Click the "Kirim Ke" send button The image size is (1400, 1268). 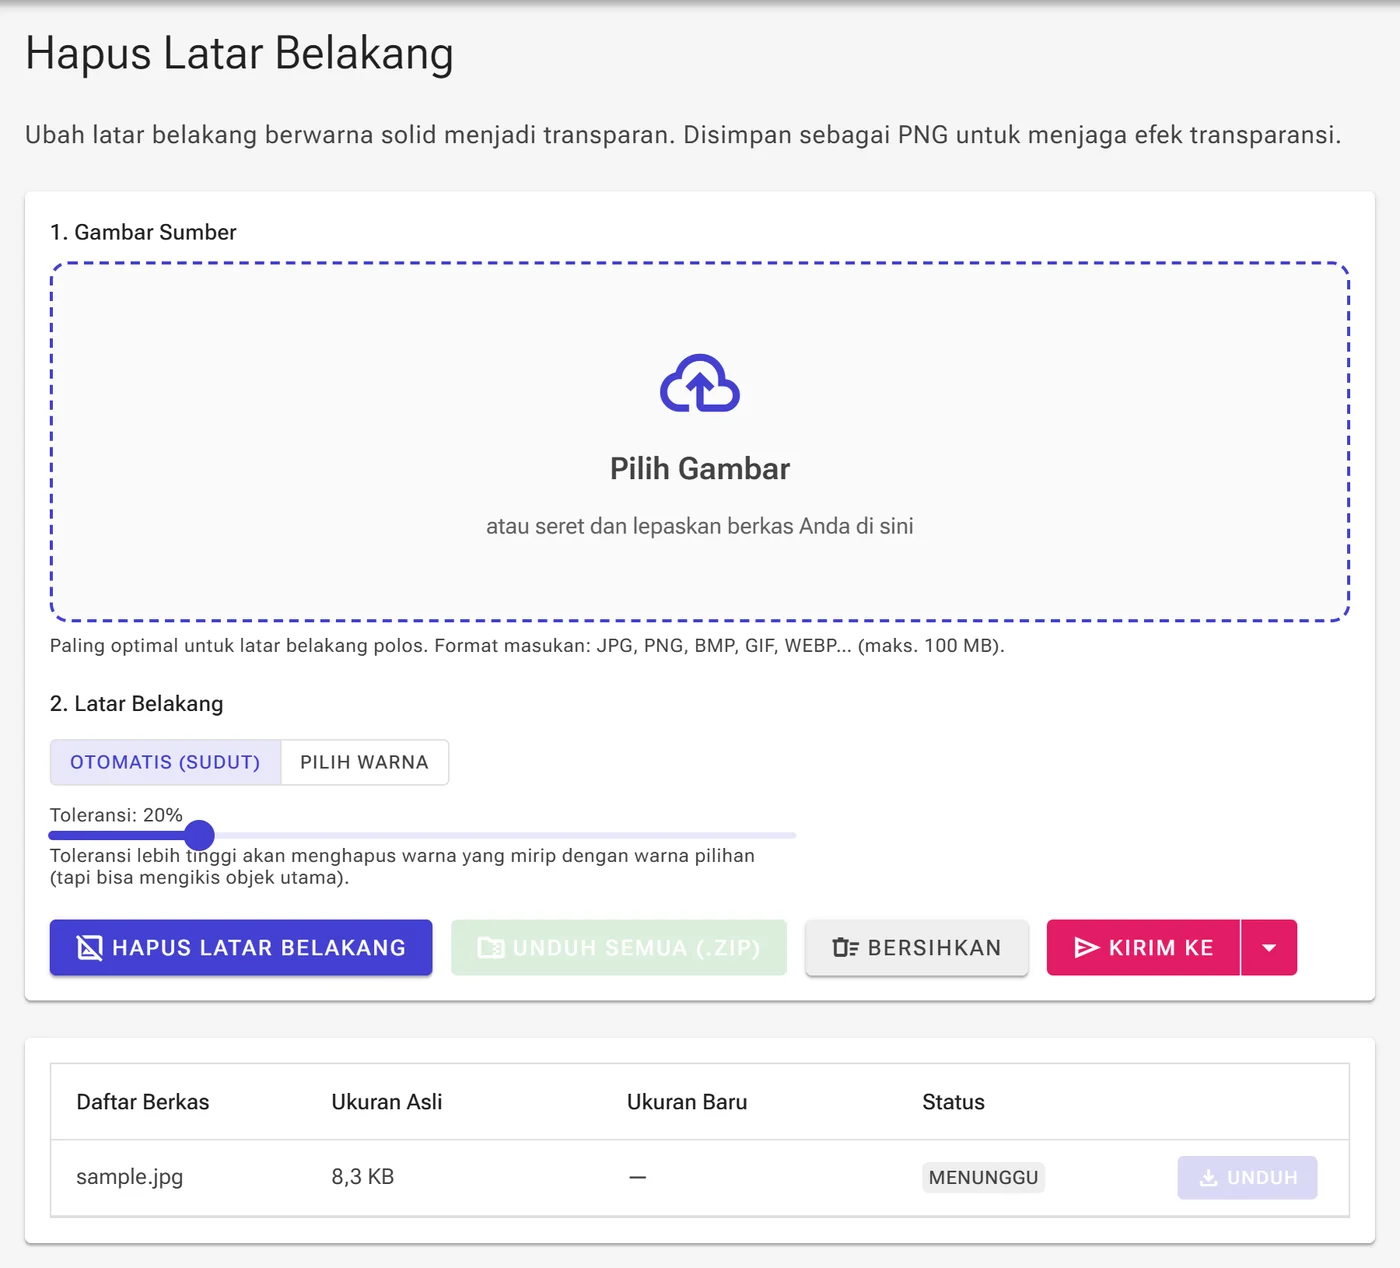pyautogui.click(x=1143, y=947)
